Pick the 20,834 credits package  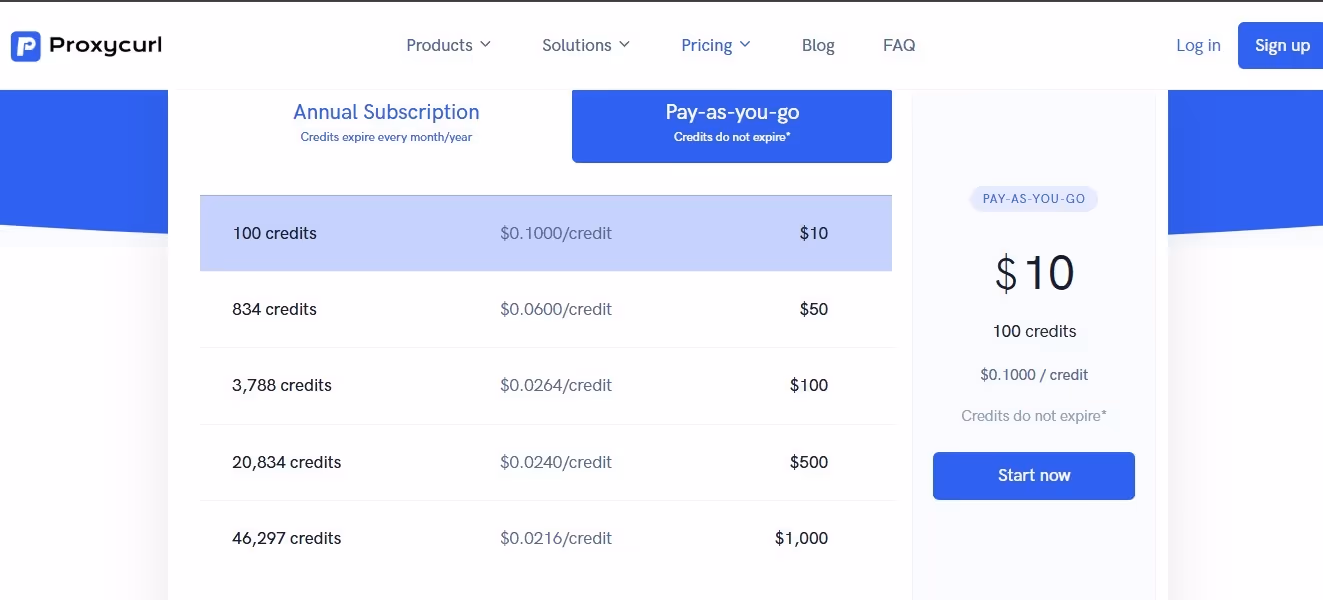tap(546, 462)
